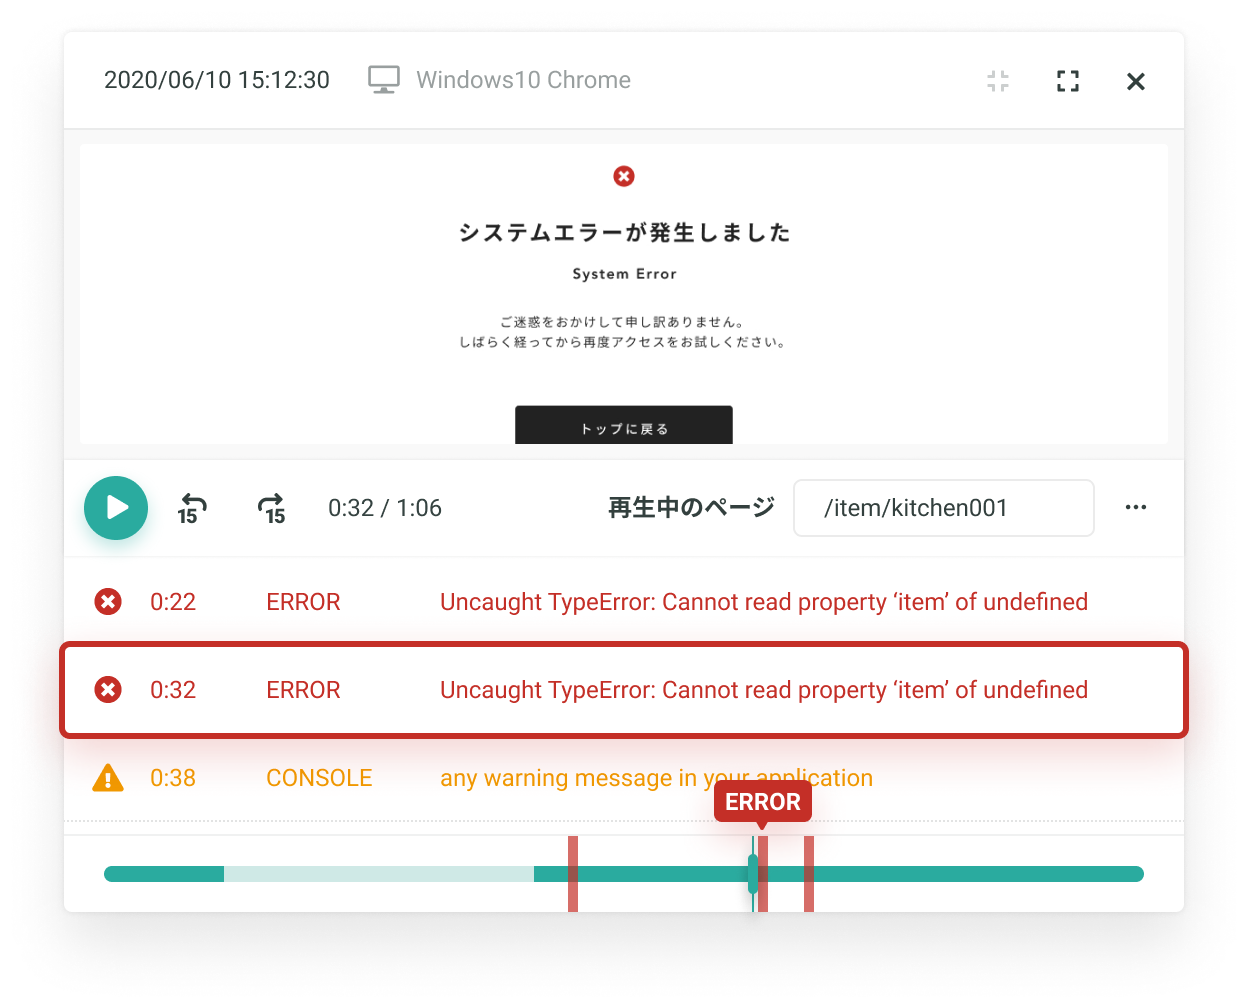
Task: Enter fullscreen with the expand icon
Action: click(x=1067, y=81)
